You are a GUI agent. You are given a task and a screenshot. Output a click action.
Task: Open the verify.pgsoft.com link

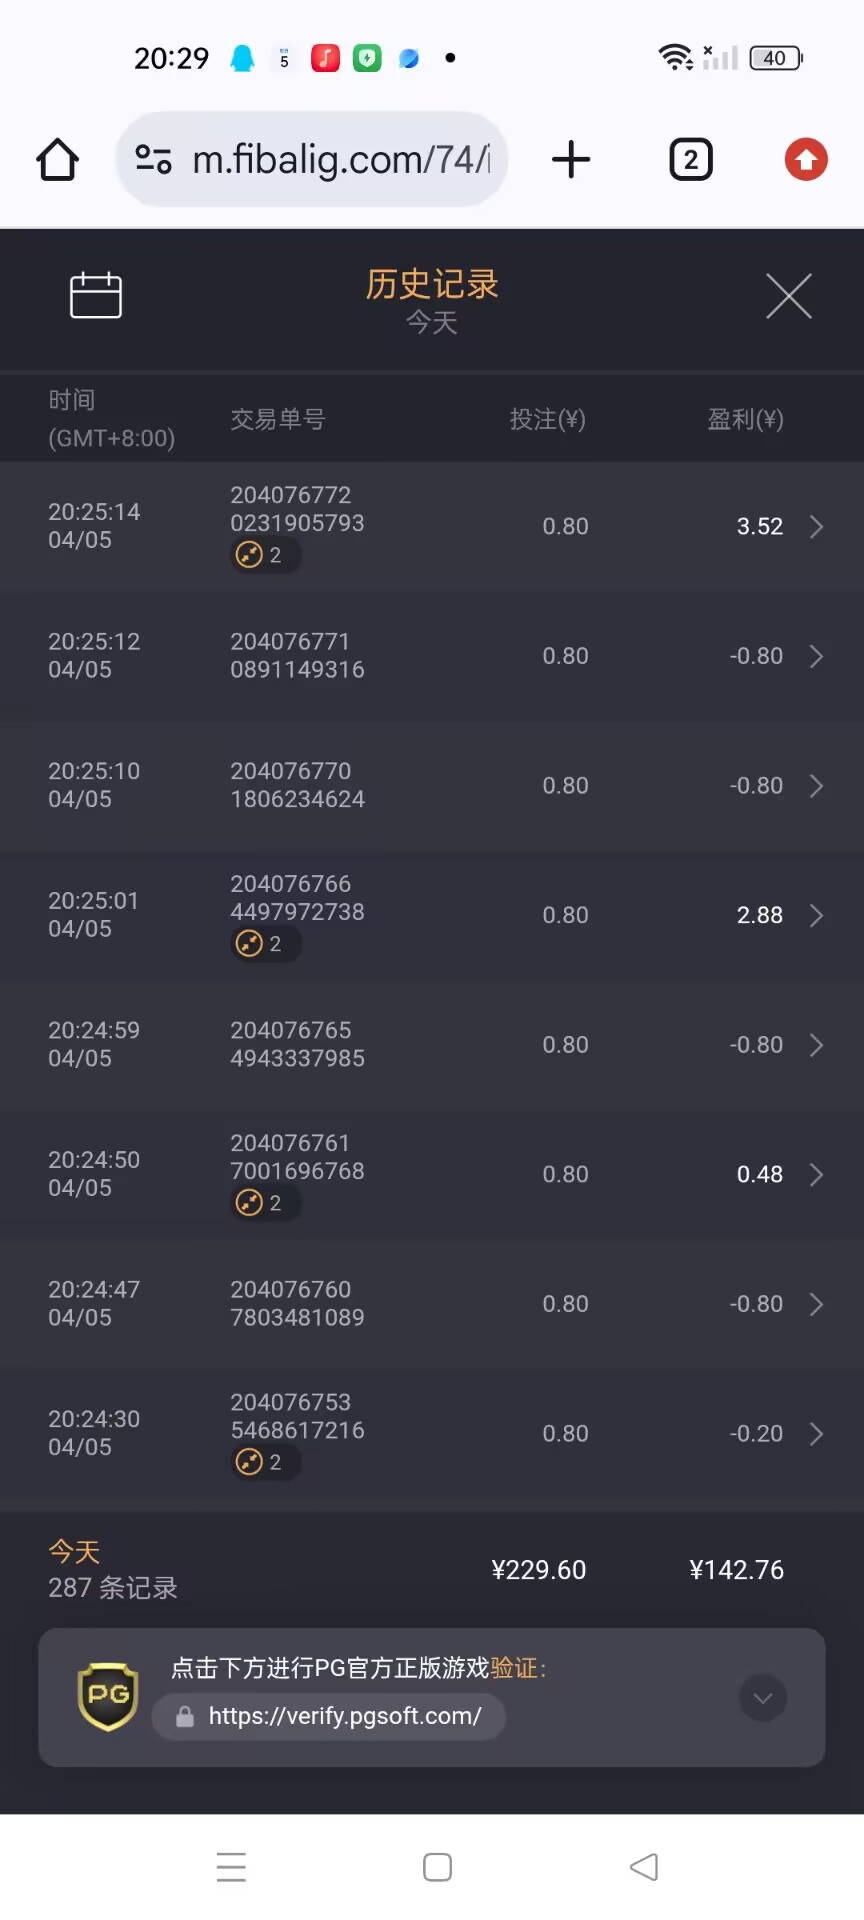point(344,1716)
